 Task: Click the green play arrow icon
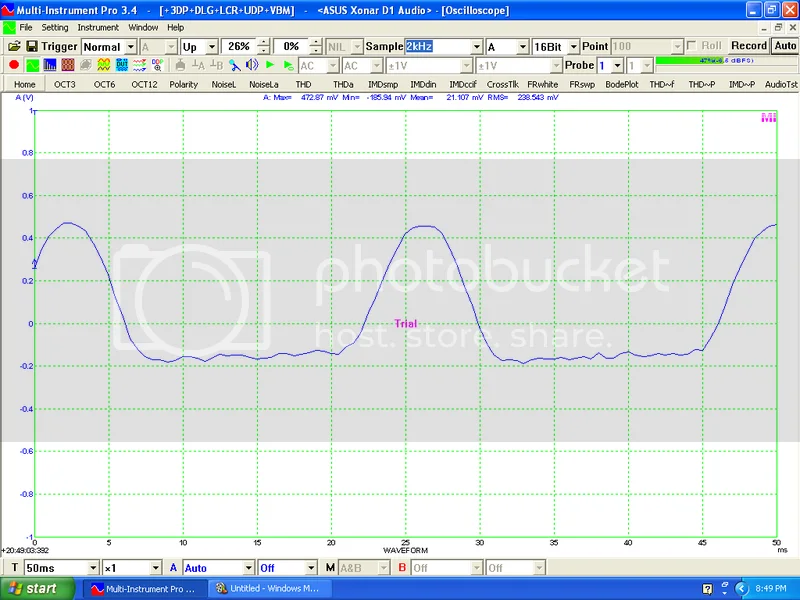tap(270, 65)
